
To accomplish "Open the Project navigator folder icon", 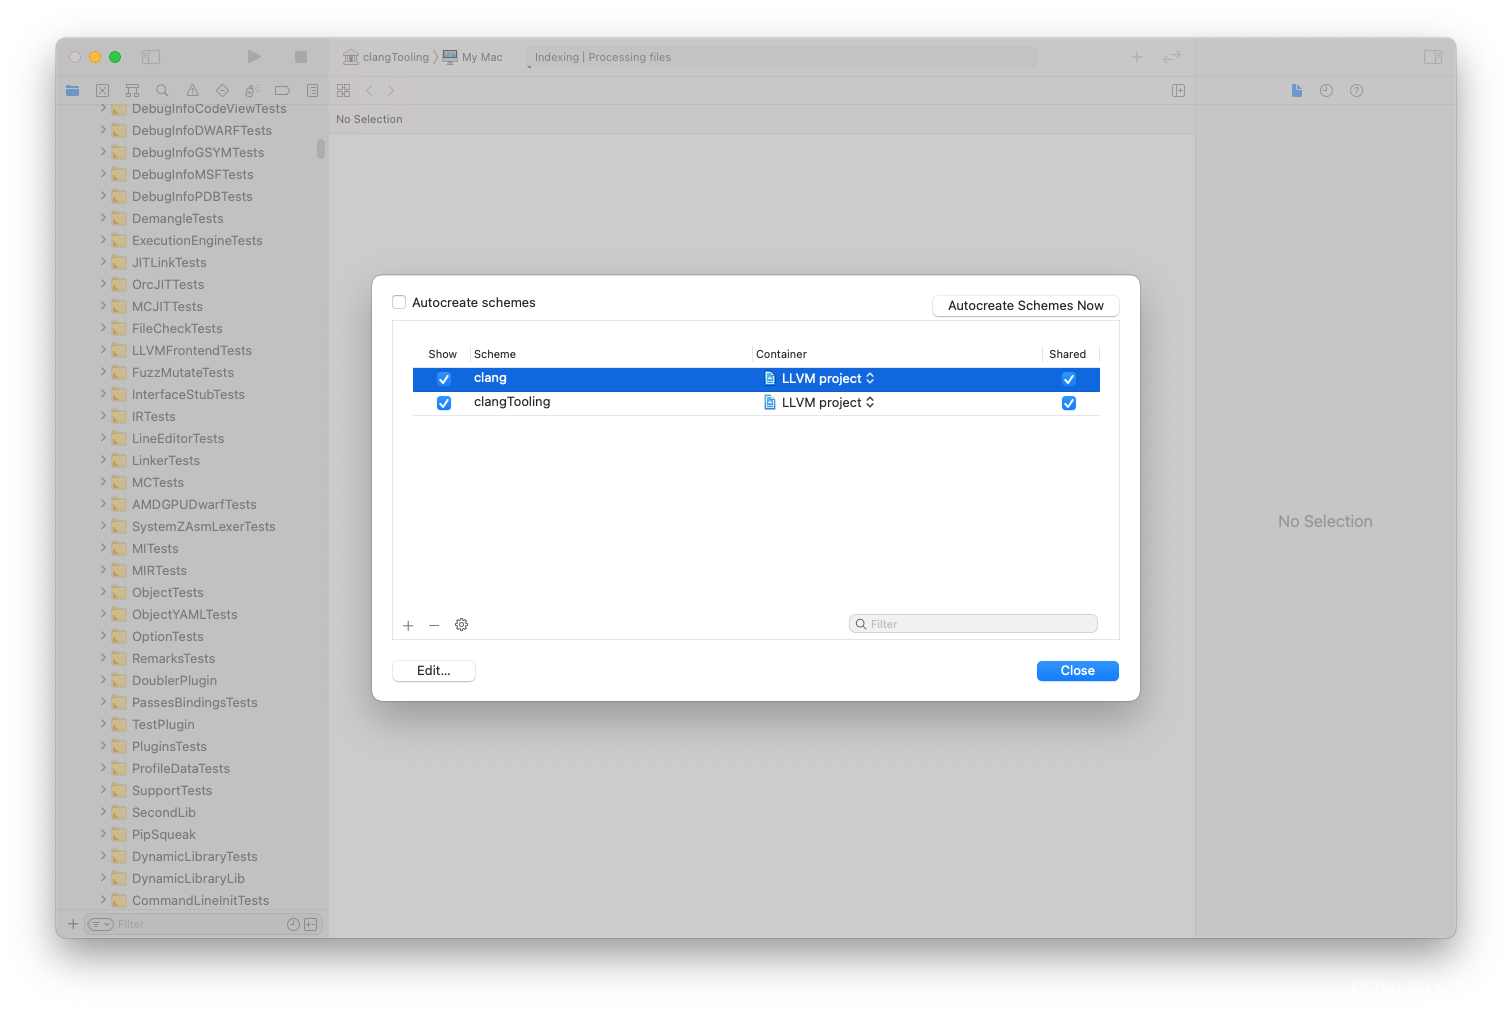I will coord(72,90).
